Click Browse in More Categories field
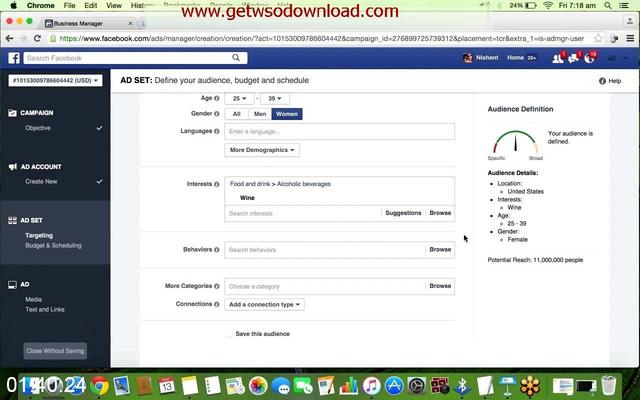Viewport: 640px width, 400px height. [440, 286]
